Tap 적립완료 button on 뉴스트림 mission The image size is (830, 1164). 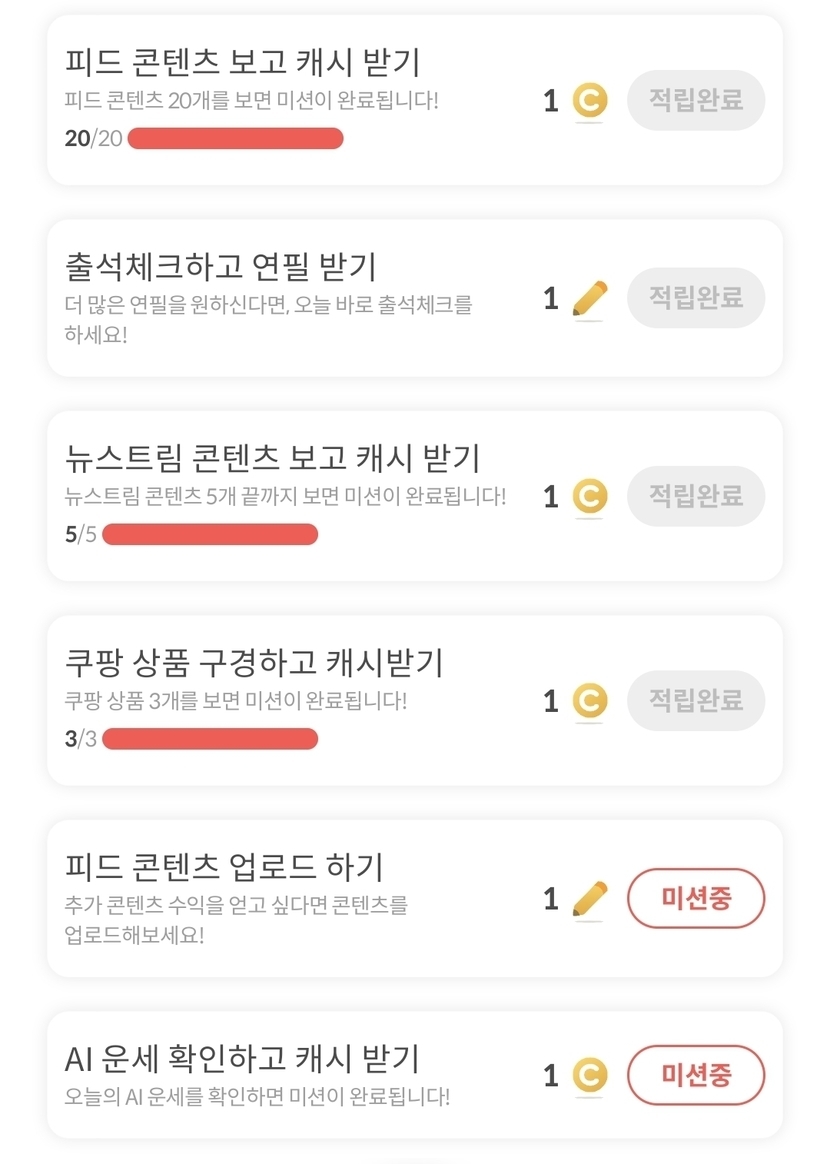(x=696, y=496)
